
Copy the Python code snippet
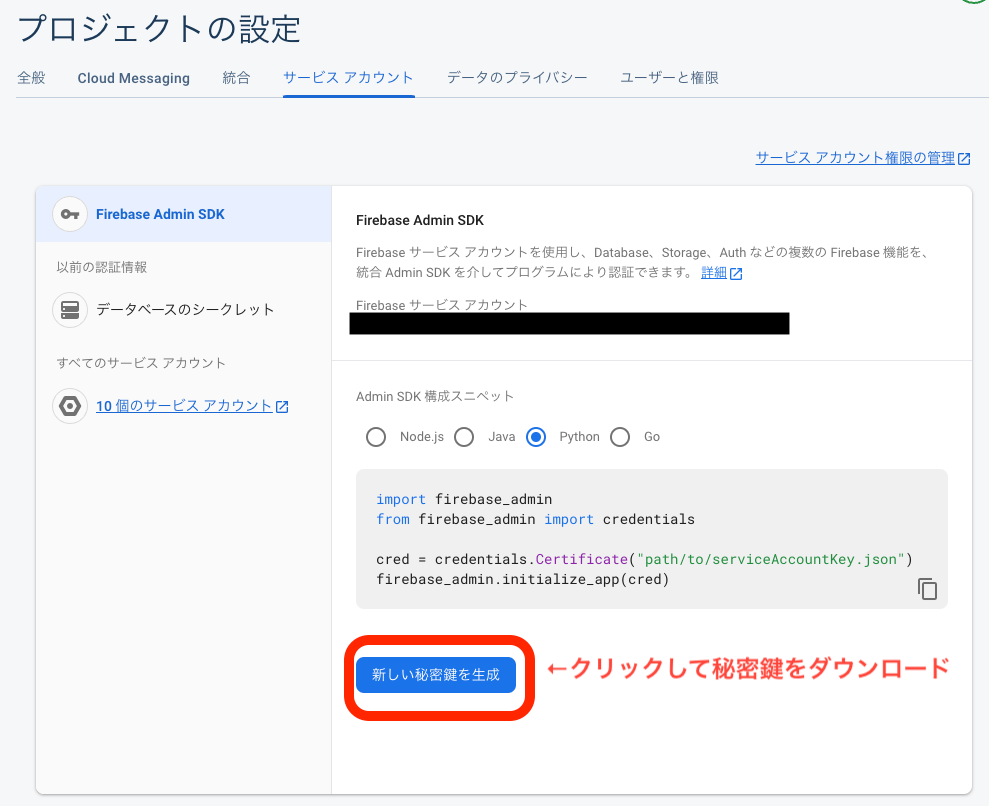(x=927, y=588)
